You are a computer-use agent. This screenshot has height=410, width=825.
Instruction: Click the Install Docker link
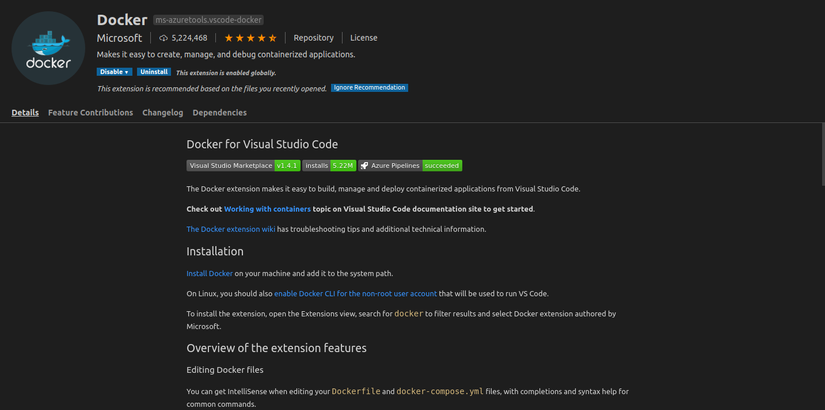coord(209,273)
